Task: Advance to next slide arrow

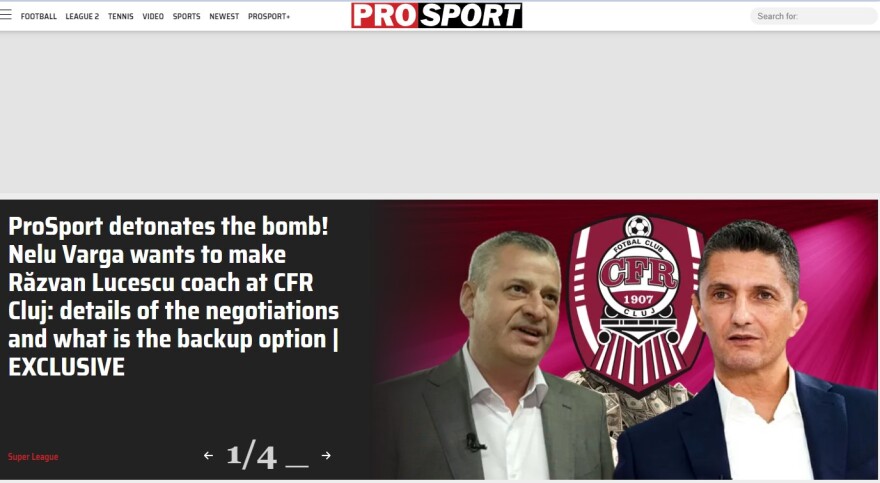Action: pos(326,455)
